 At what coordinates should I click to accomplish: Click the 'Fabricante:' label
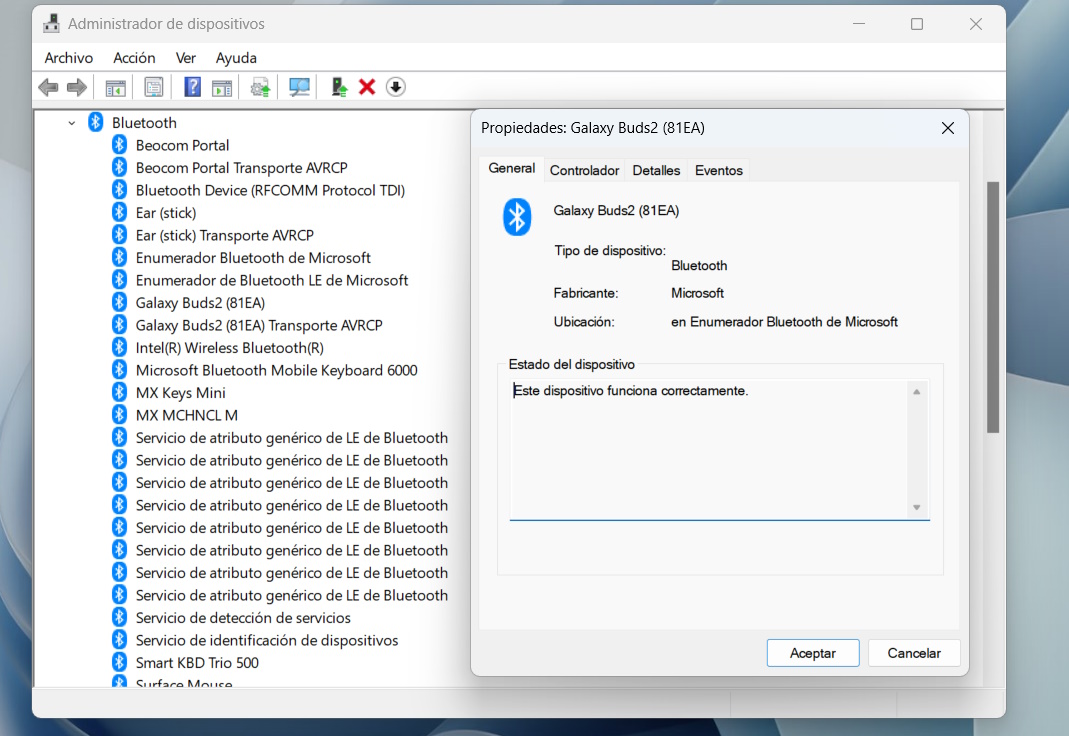[x=586, y=293]
